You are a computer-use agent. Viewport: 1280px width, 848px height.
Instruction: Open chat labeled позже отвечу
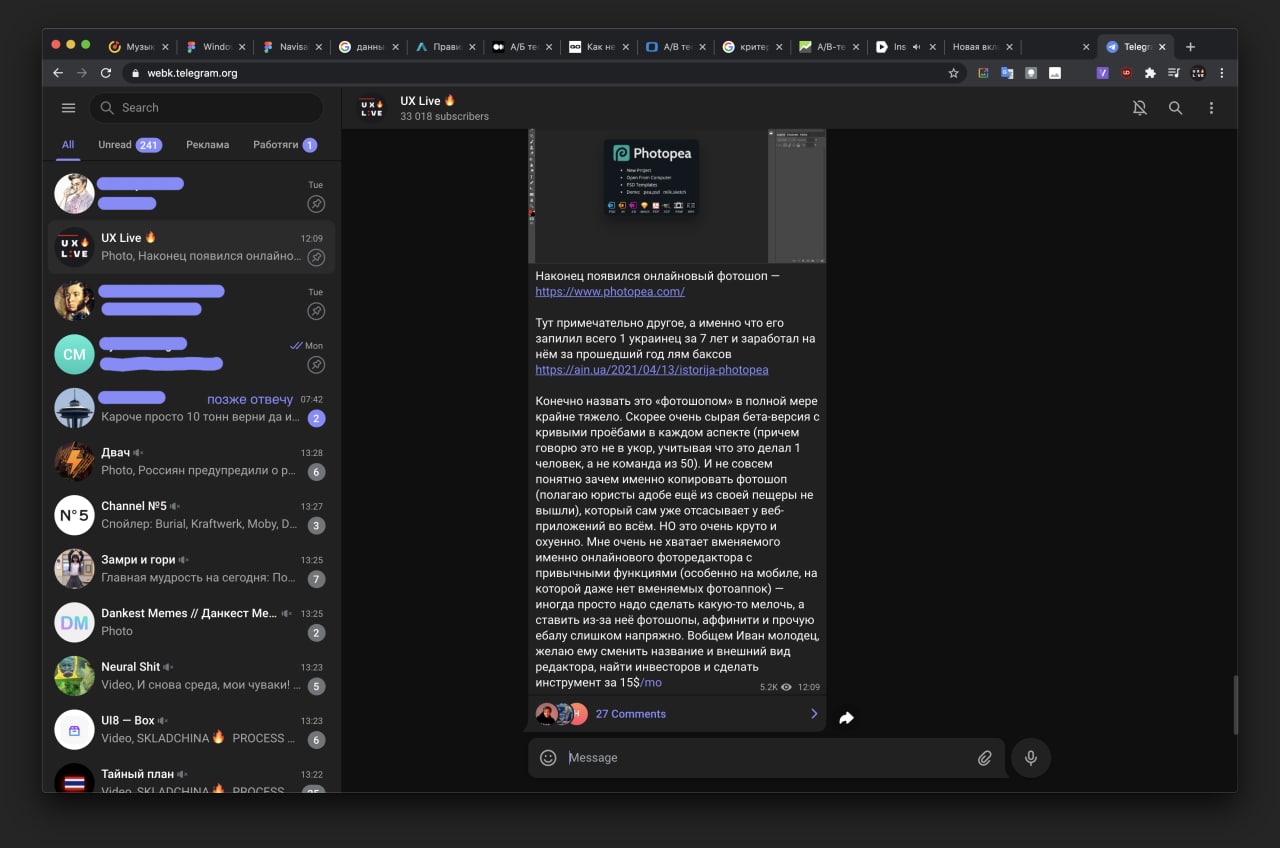tap(192, 408)
